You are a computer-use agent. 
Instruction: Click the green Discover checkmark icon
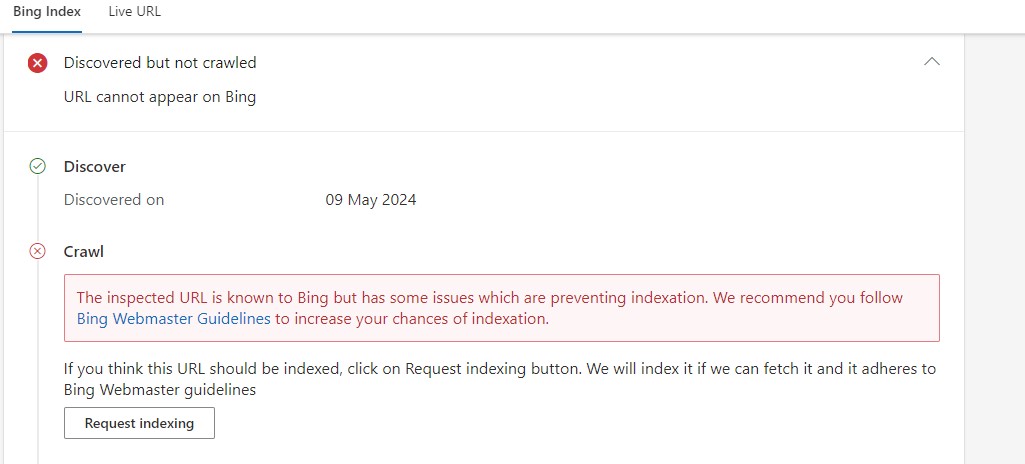(38, 167)
